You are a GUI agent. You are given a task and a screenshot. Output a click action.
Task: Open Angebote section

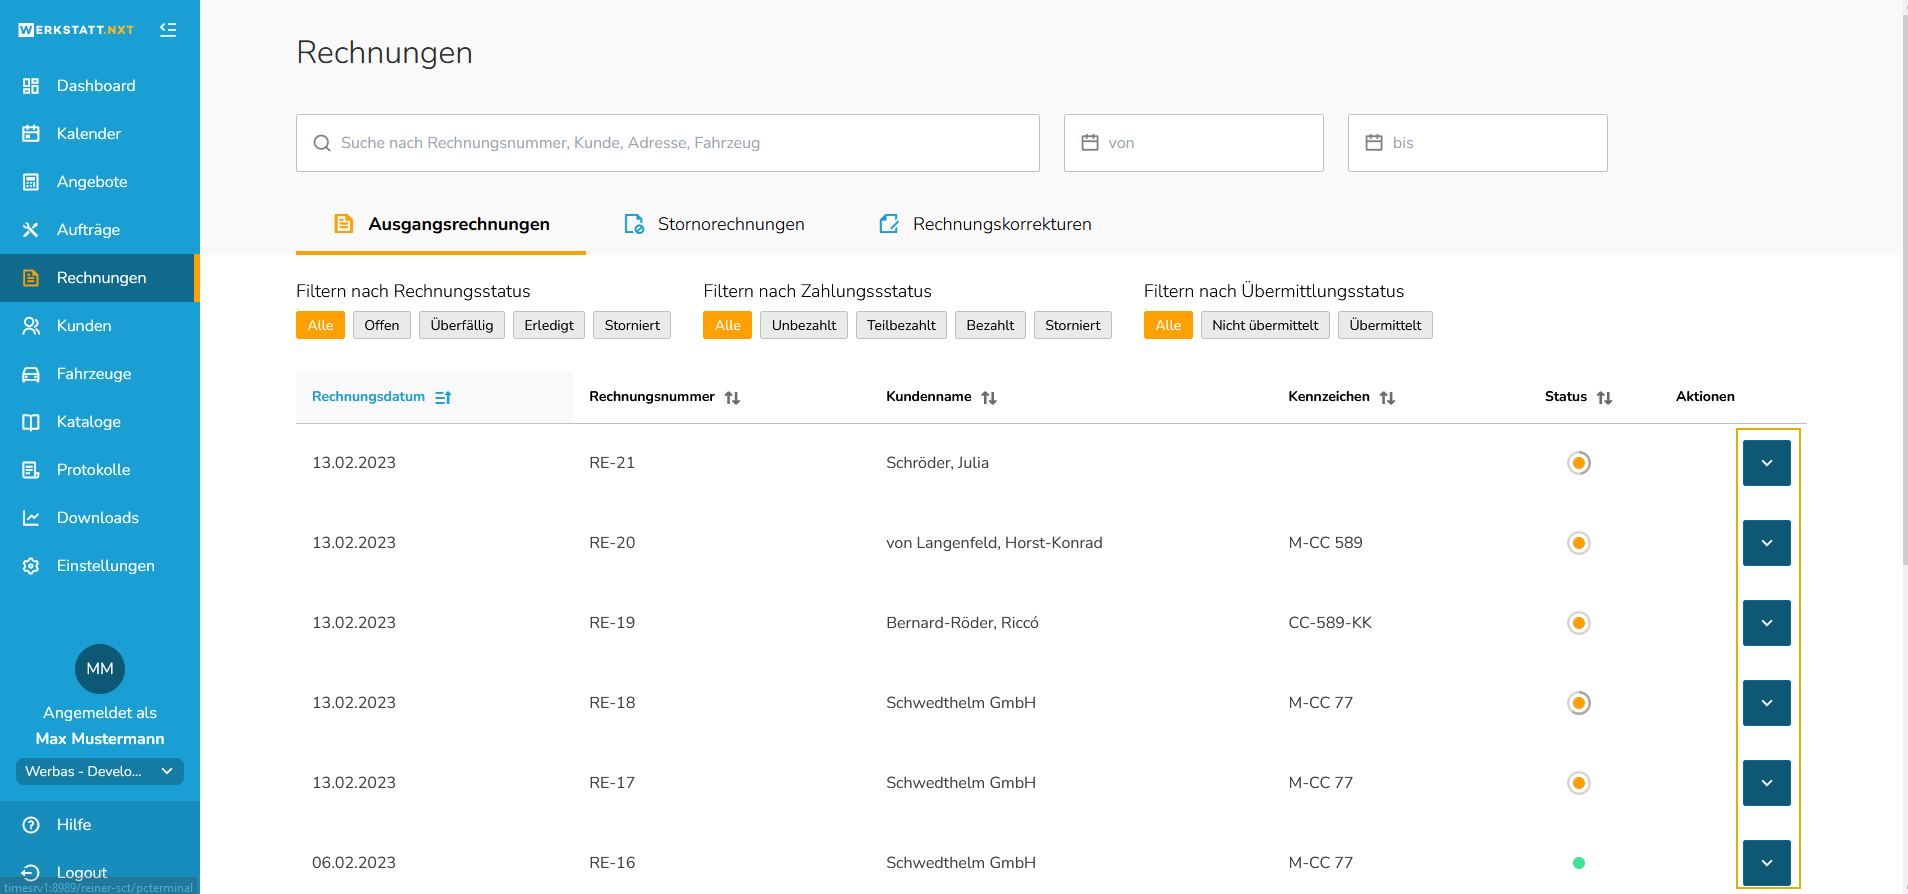(x=98, y=182)
